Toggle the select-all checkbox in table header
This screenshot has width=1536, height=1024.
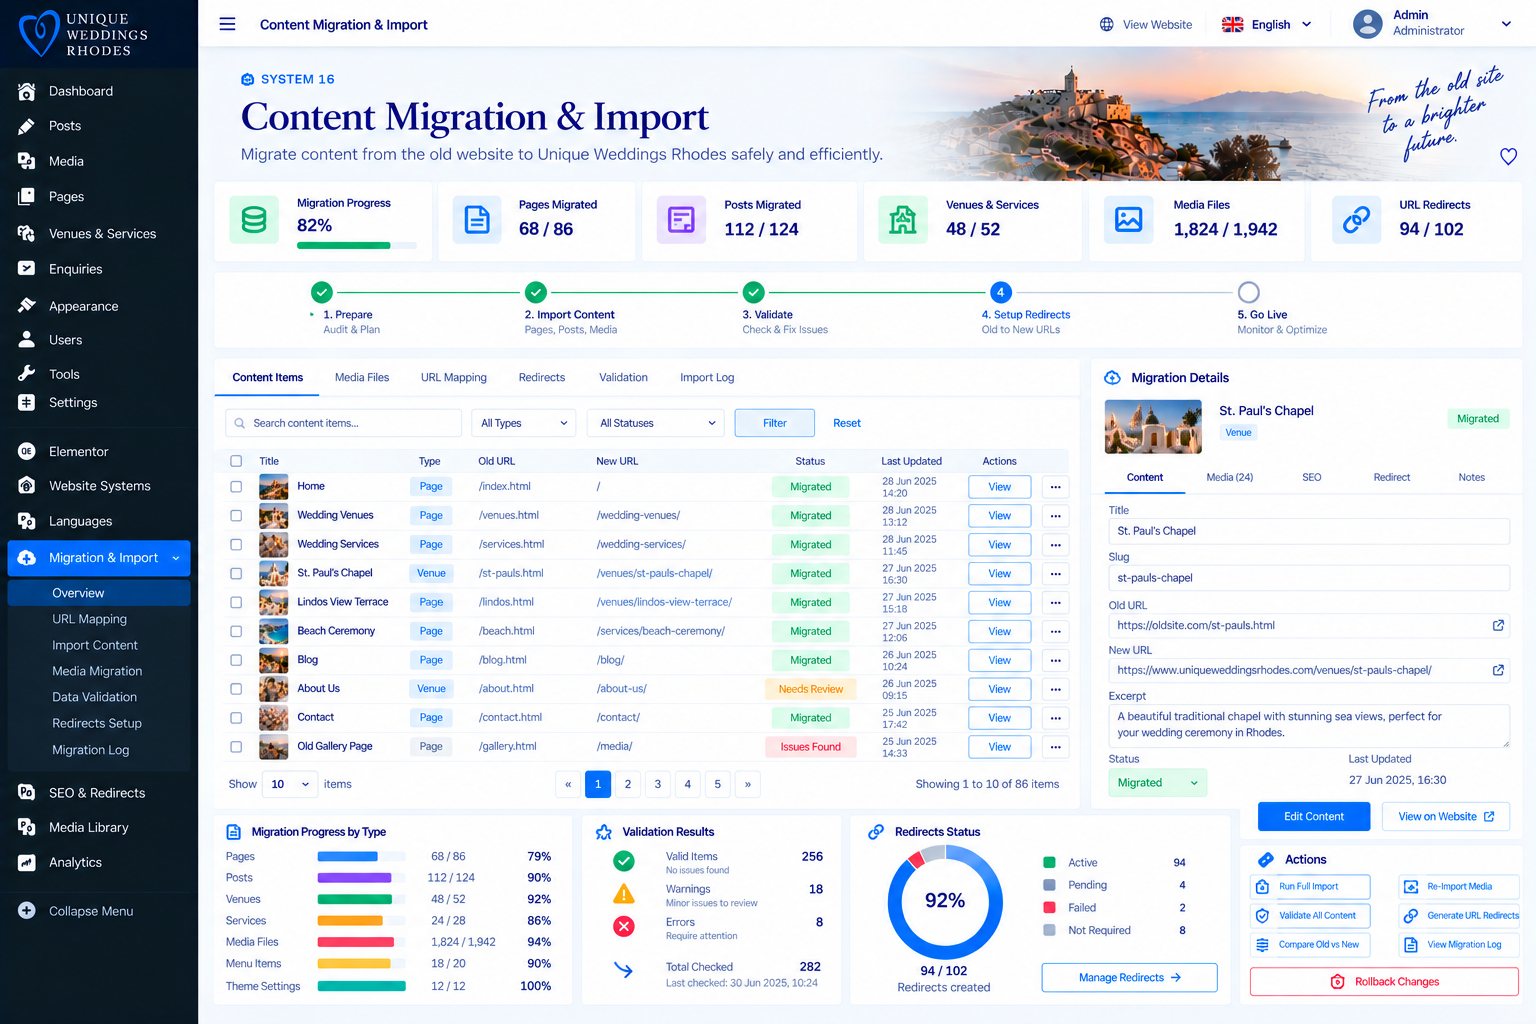tap(236, 461)
